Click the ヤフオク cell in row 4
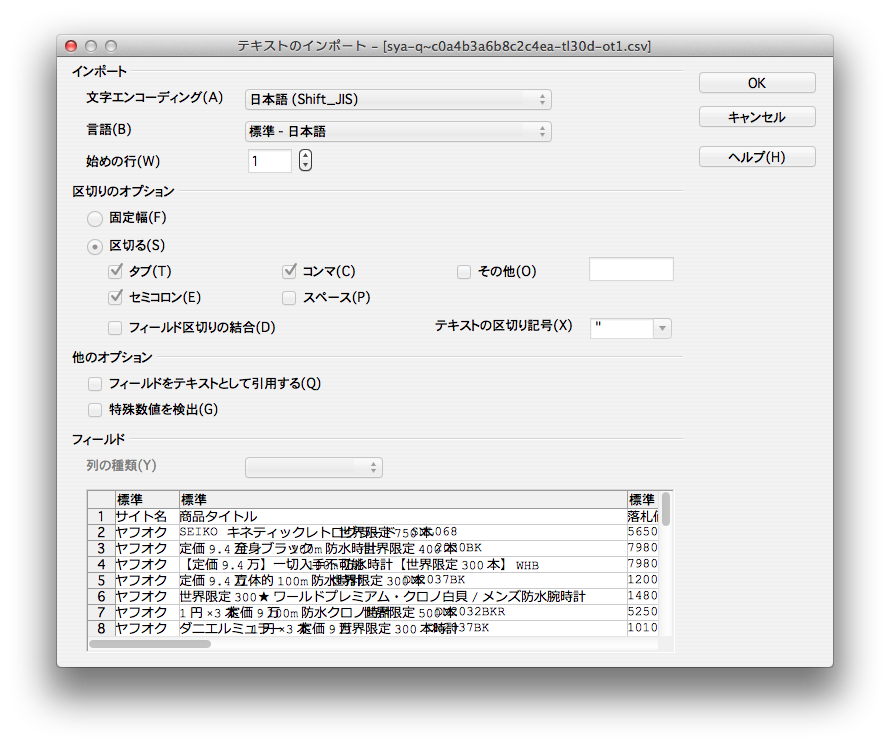890x746 pixels. point(146,564)
